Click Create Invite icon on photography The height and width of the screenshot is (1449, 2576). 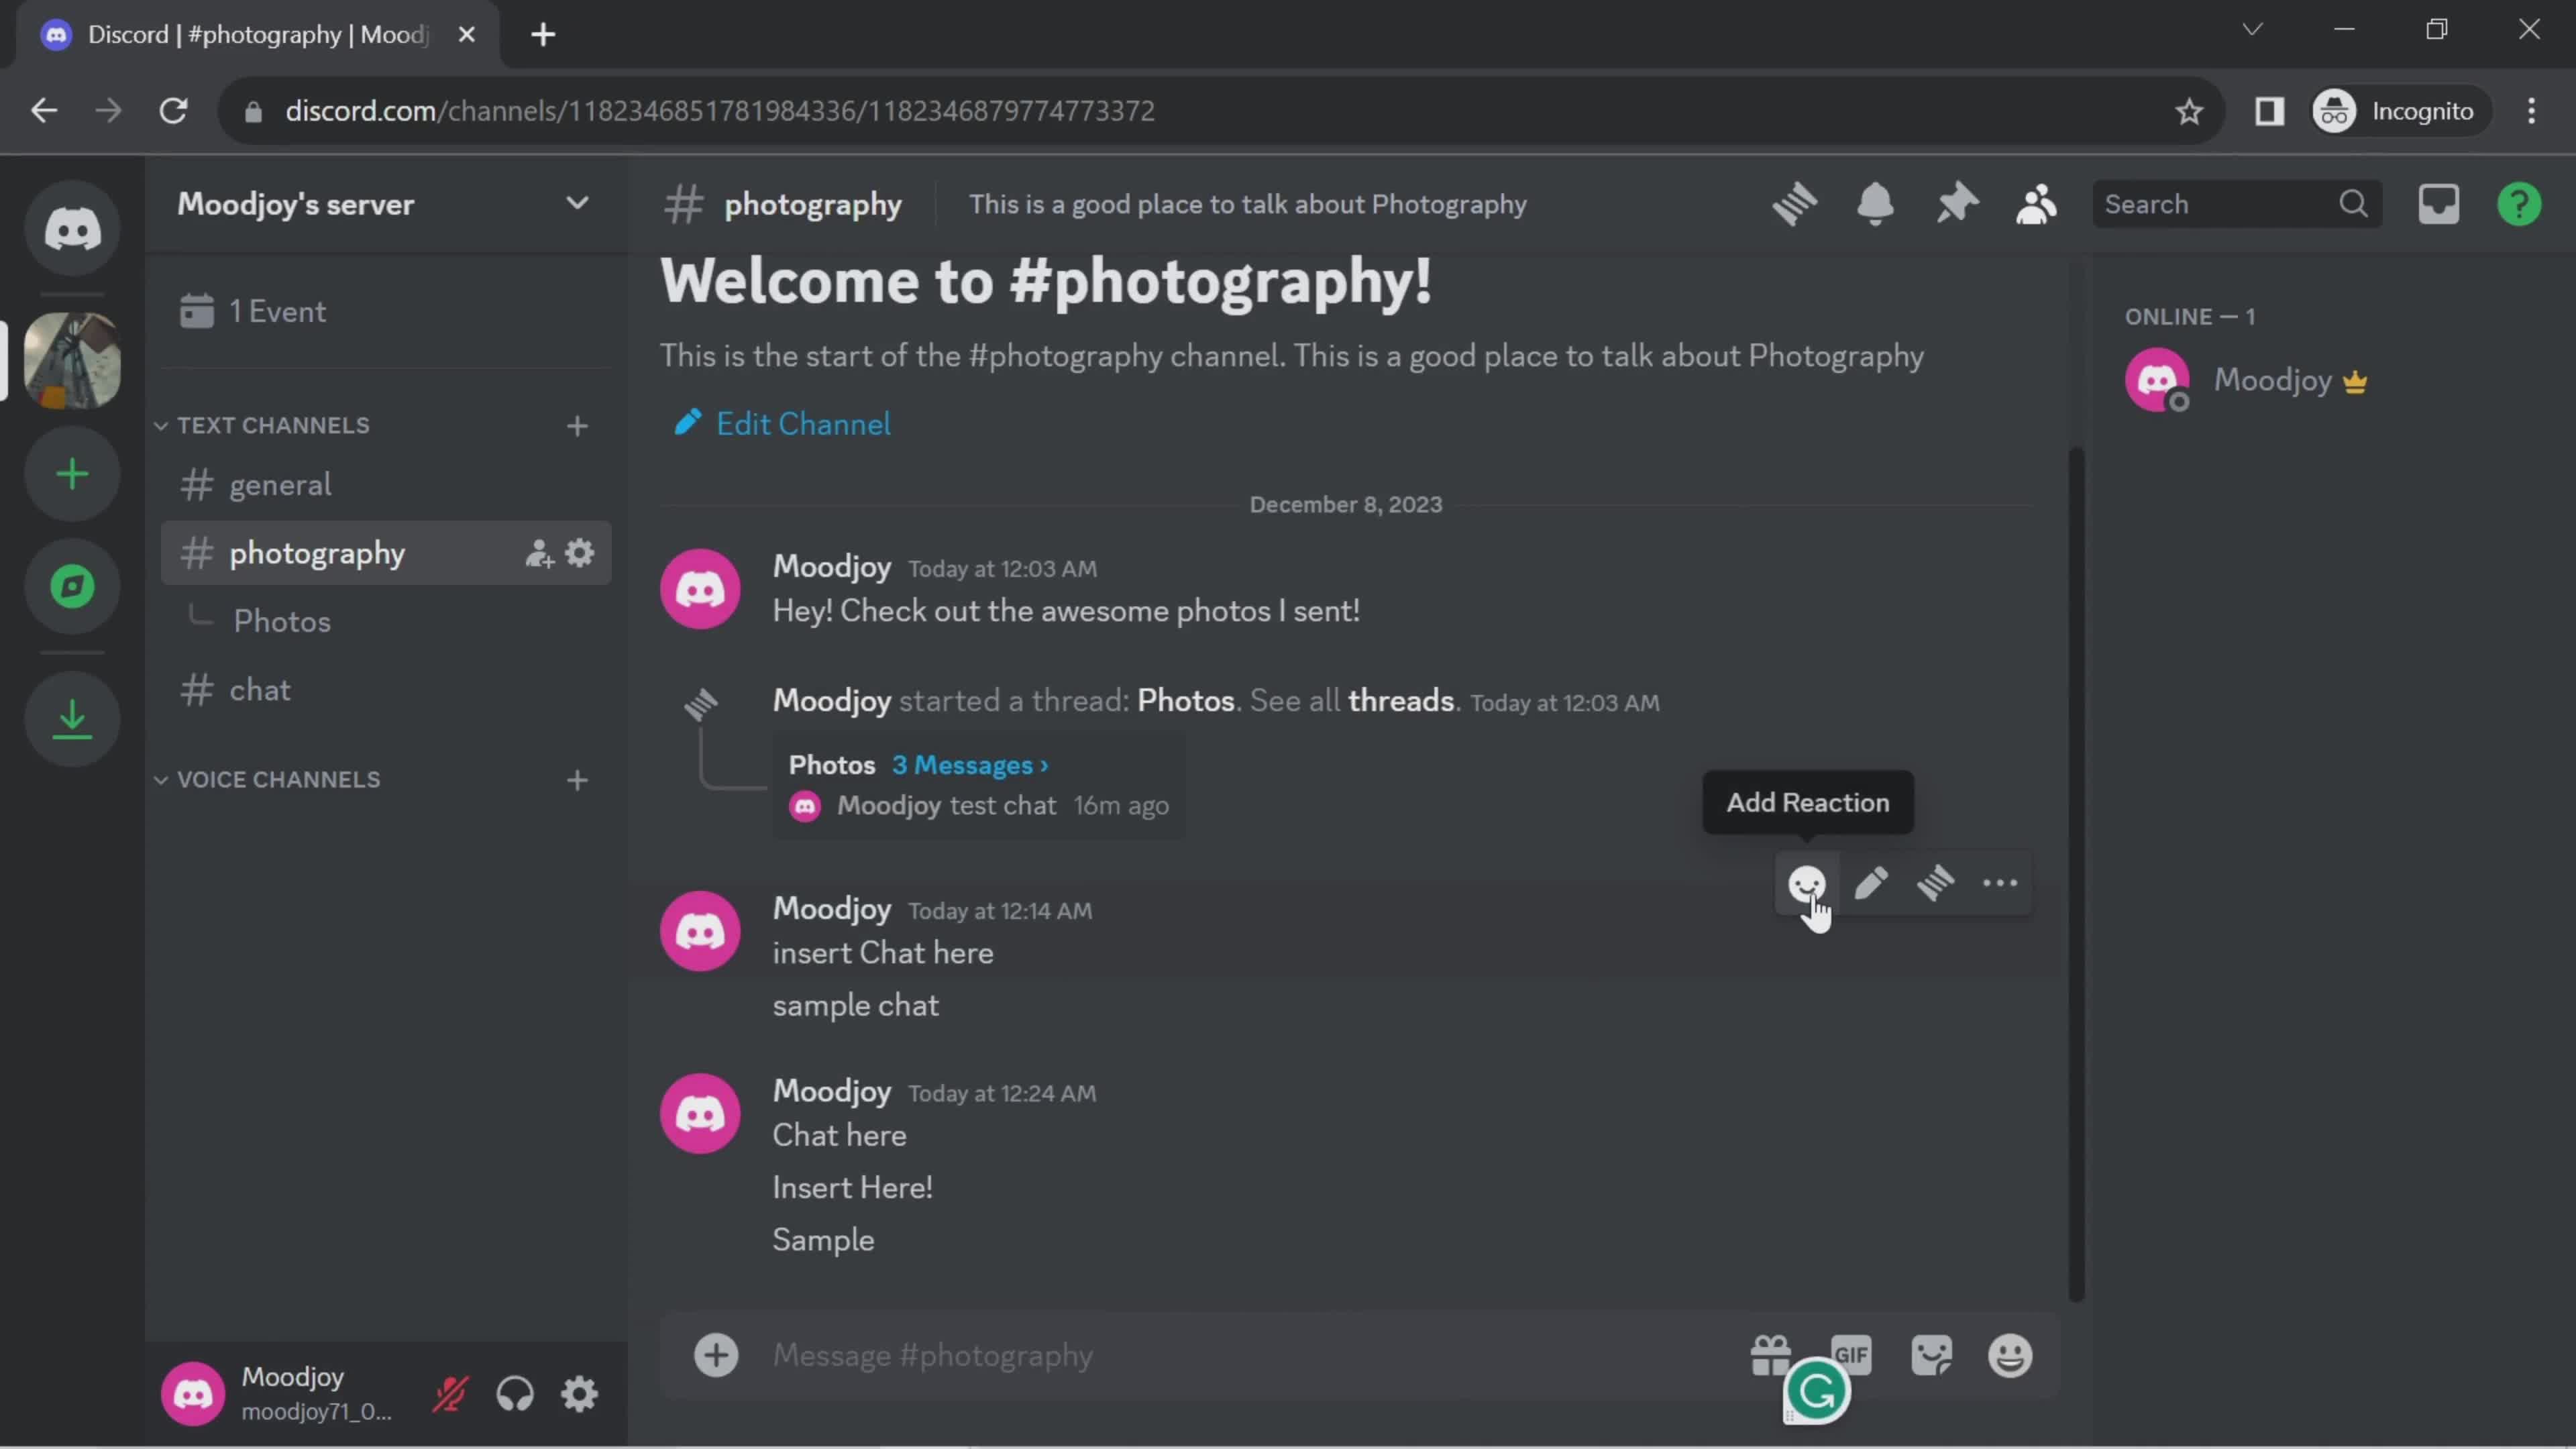point(539,553)
